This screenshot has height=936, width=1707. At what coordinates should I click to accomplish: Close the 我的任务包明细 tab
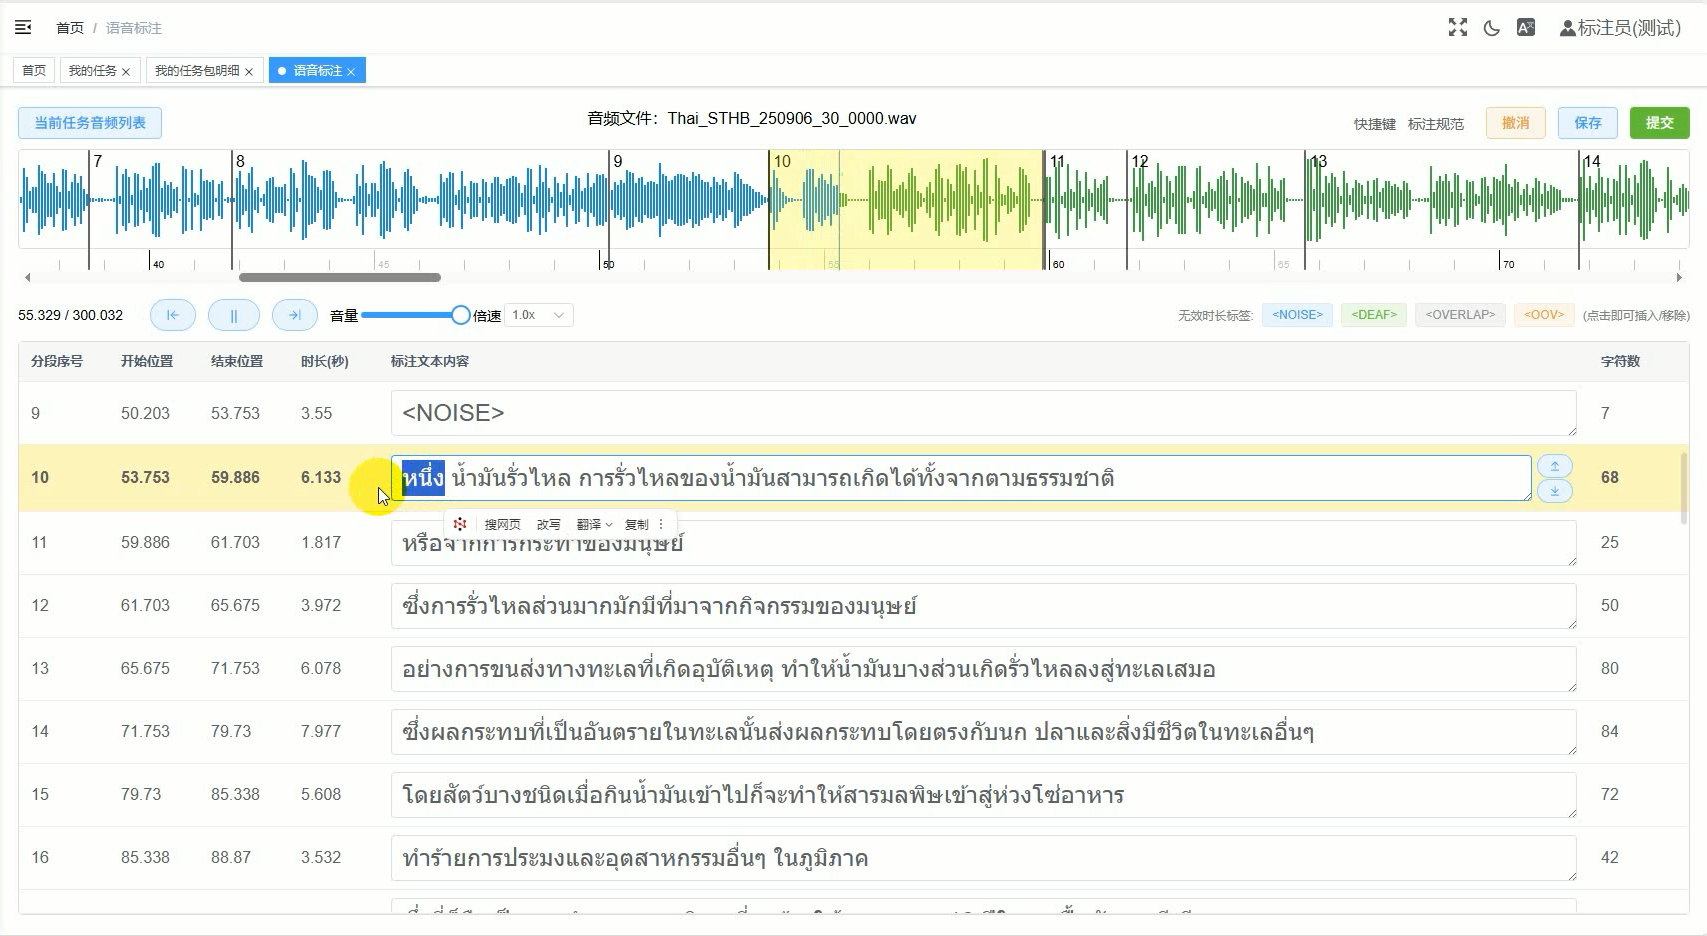[249, 71]
